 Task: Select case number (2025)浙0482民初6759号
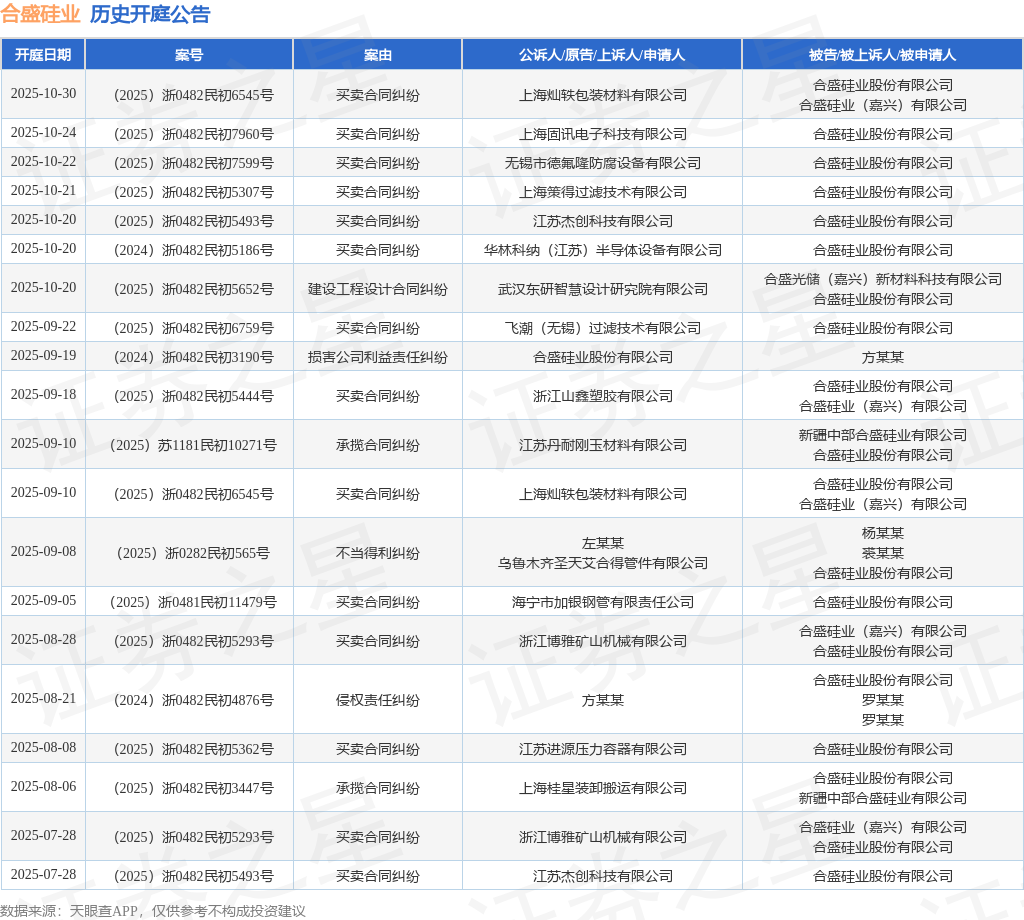193,328
